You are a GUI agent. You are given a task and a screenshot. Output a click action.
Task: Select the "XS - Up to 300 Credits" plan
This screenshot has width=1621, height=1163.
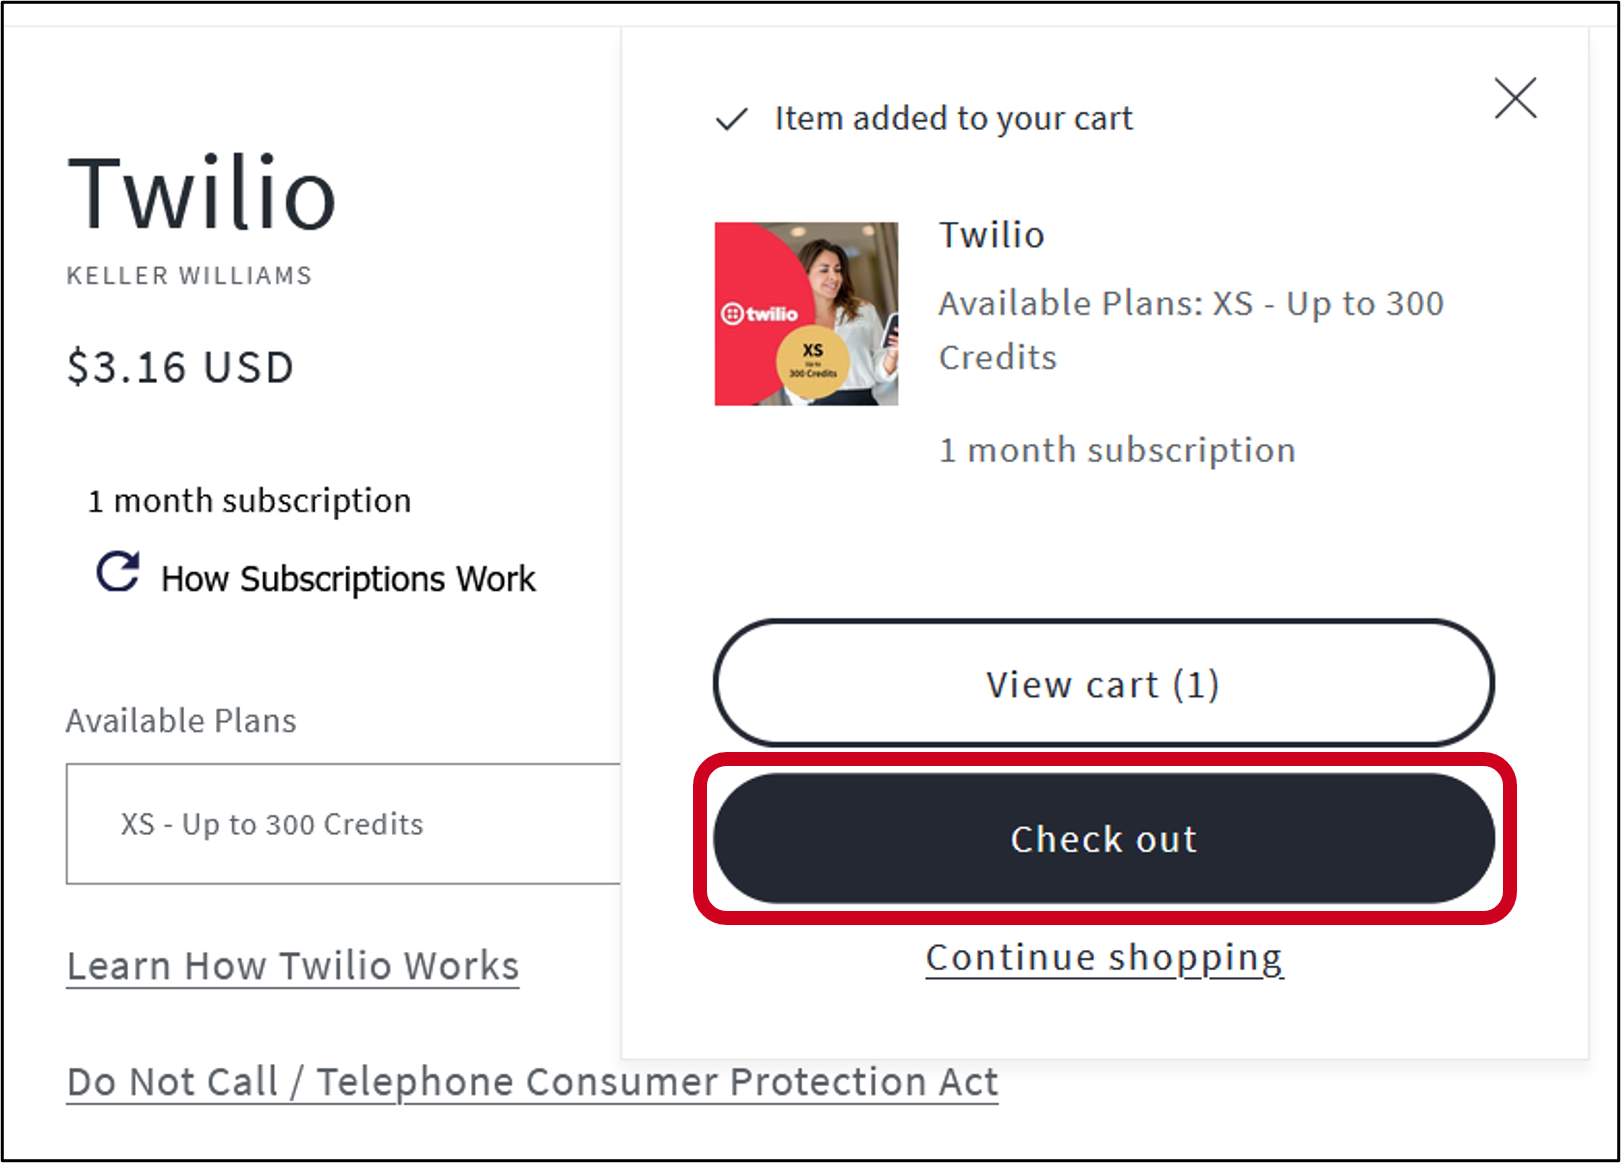click(x=270, y=824)
